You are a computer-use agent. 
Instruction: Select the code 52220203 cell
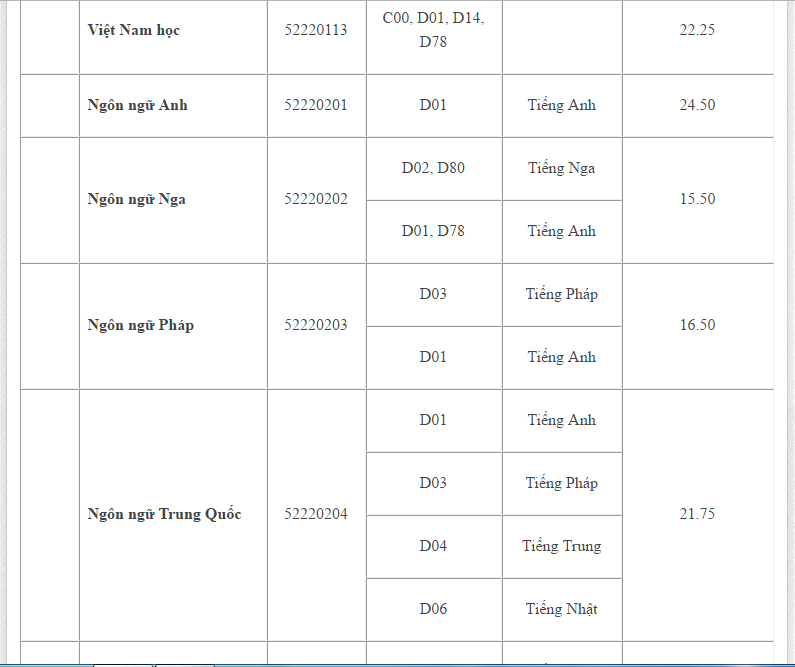(x=316, y=325)
